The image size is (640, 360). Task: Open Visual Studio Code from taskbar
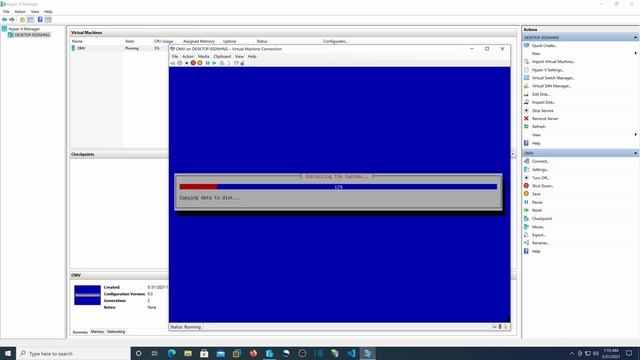351,353
